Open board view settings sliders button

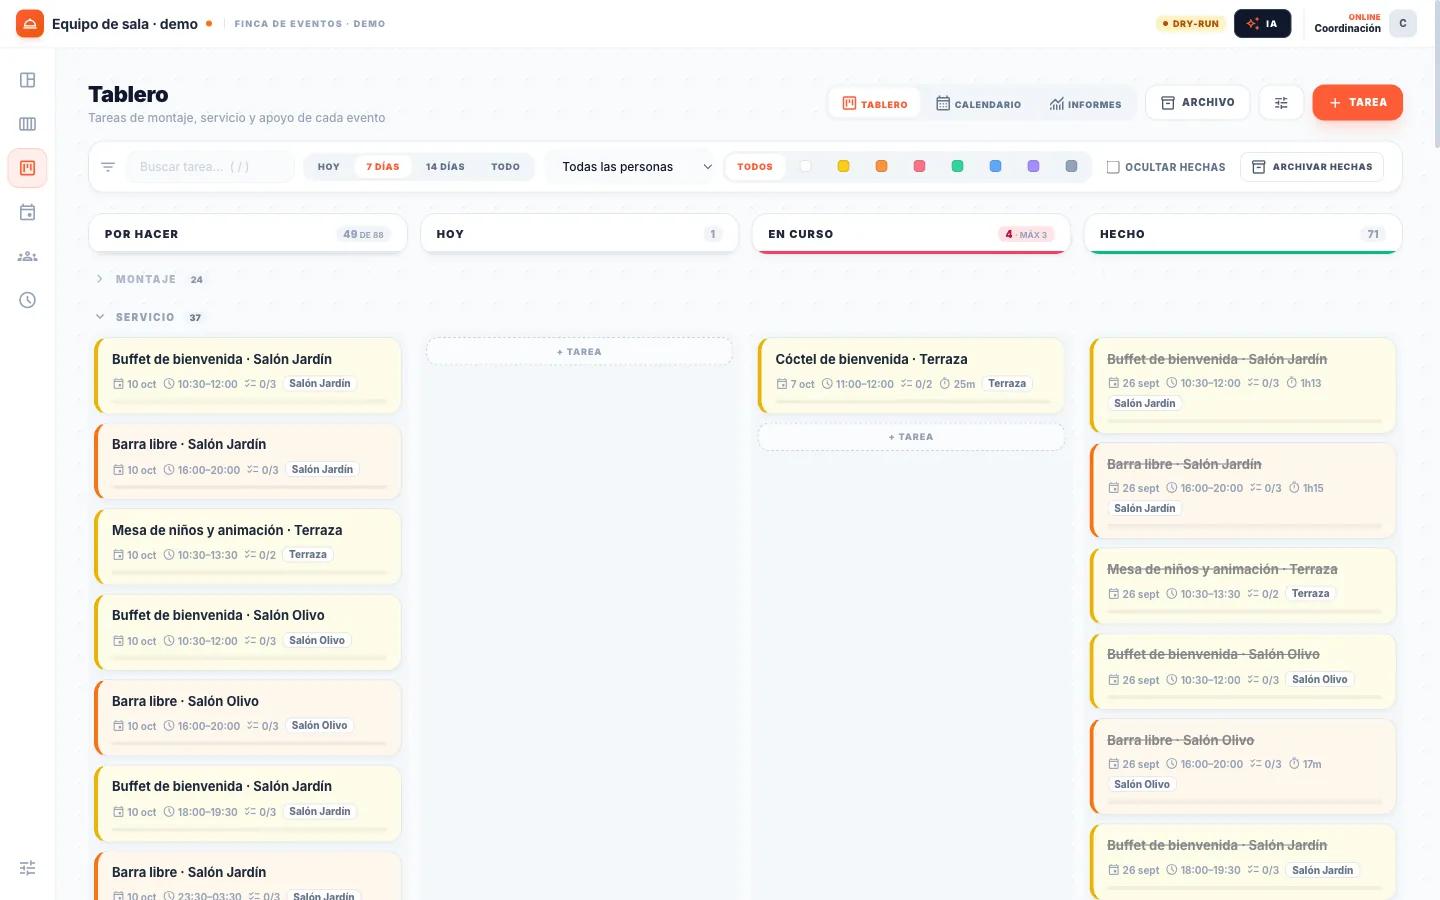pos(1281,102)
